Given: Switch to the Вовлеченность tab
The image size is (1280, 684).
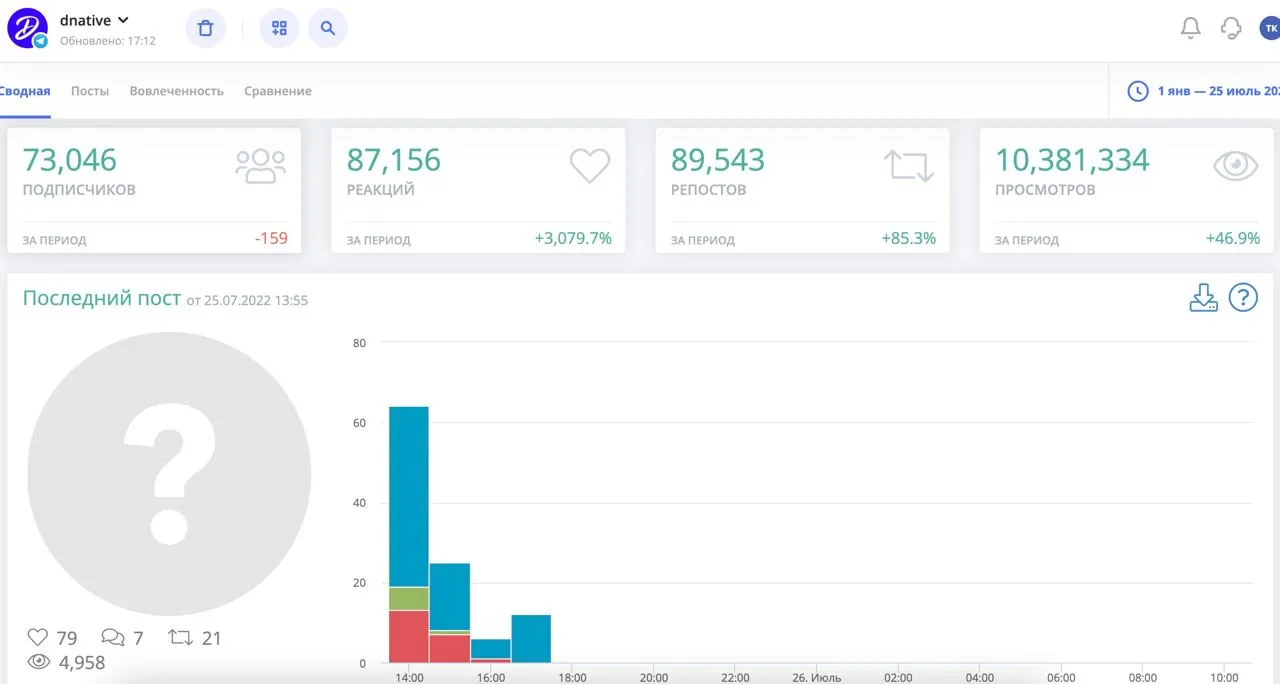Looking at the screenshot, I should pyautogui.click(x=176, y=91).
